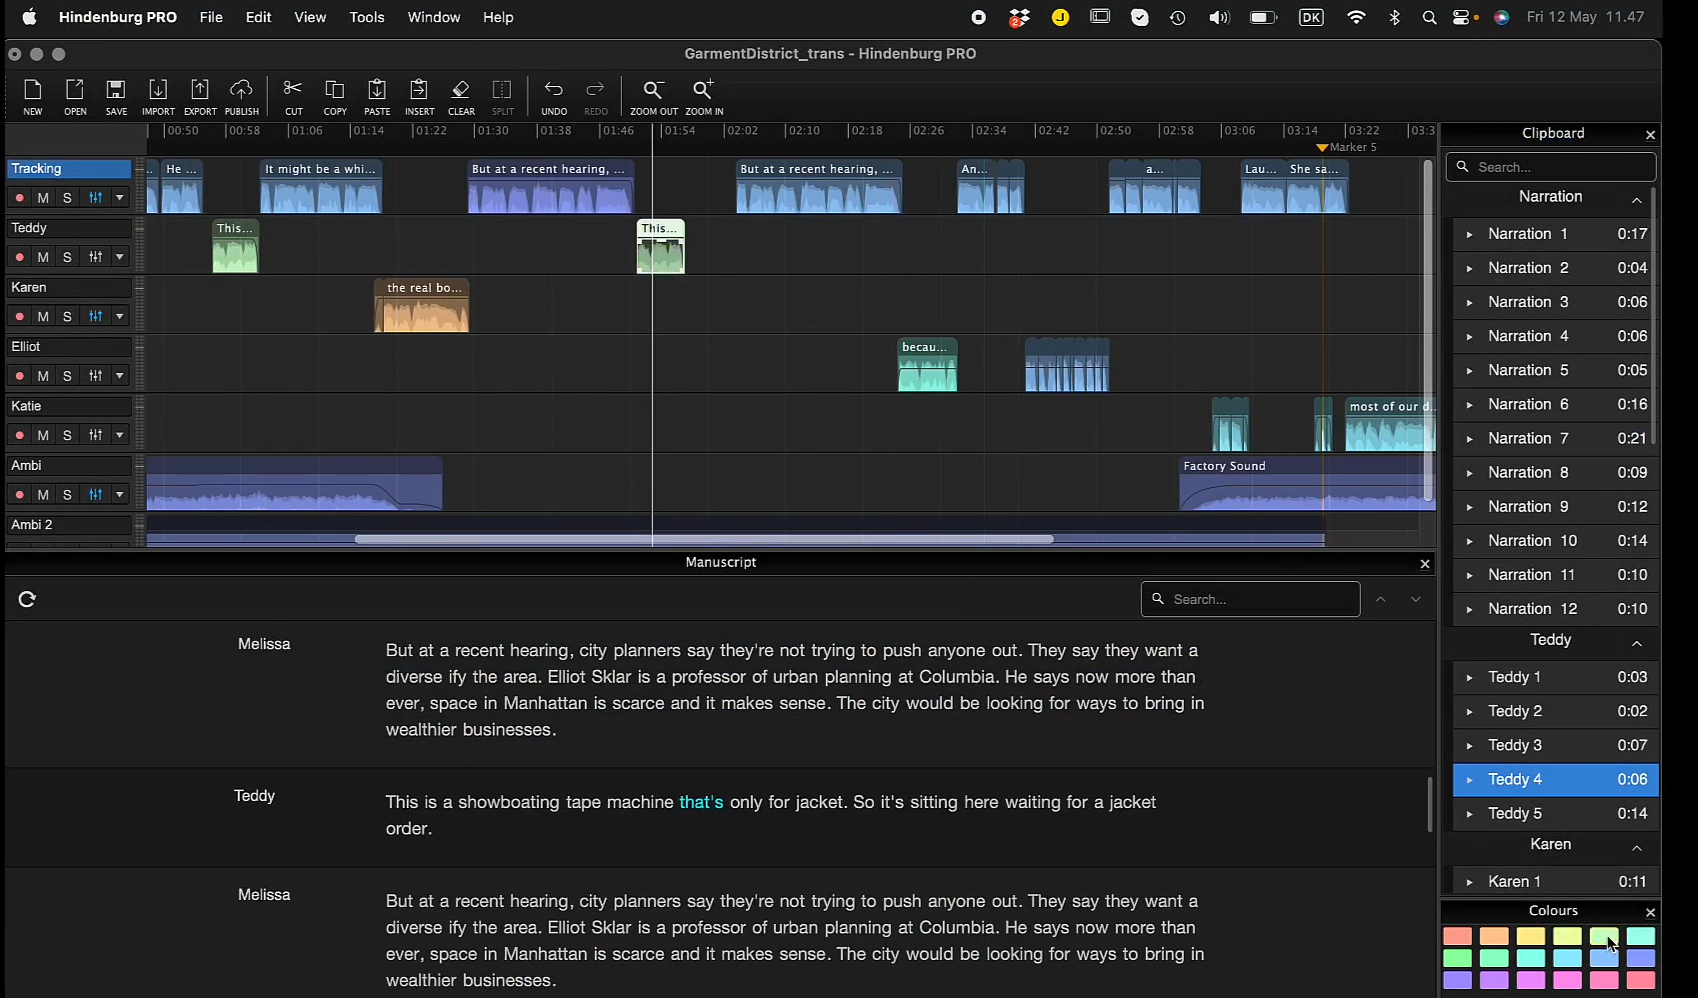This screenshot has height=998, width=1698.
Task: Zoom out the timeline
Action: [654, 97]
